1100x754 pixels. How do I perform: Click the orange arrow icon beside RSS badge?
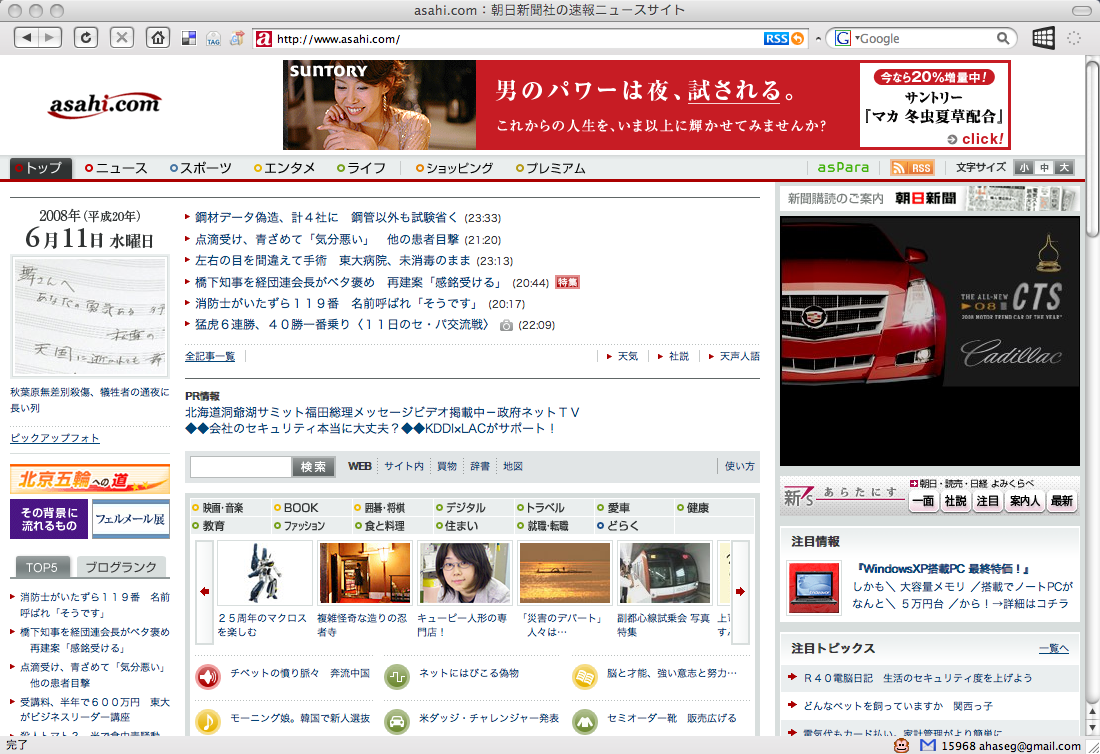click(x=798, y=39)
